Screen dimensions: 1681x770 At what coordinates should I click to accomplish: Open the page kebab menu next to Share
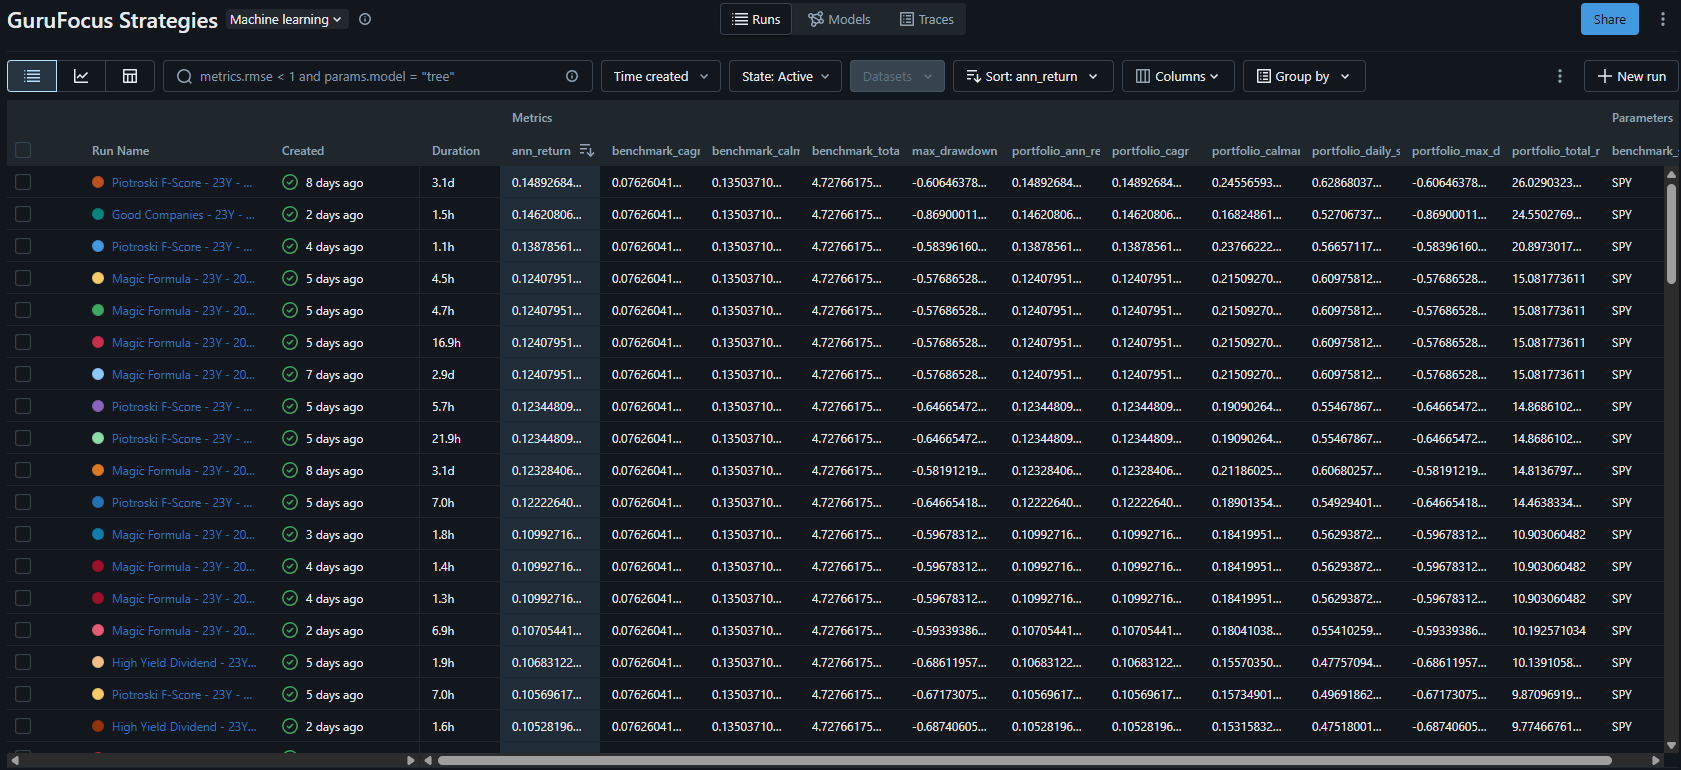click(1662, 19)
